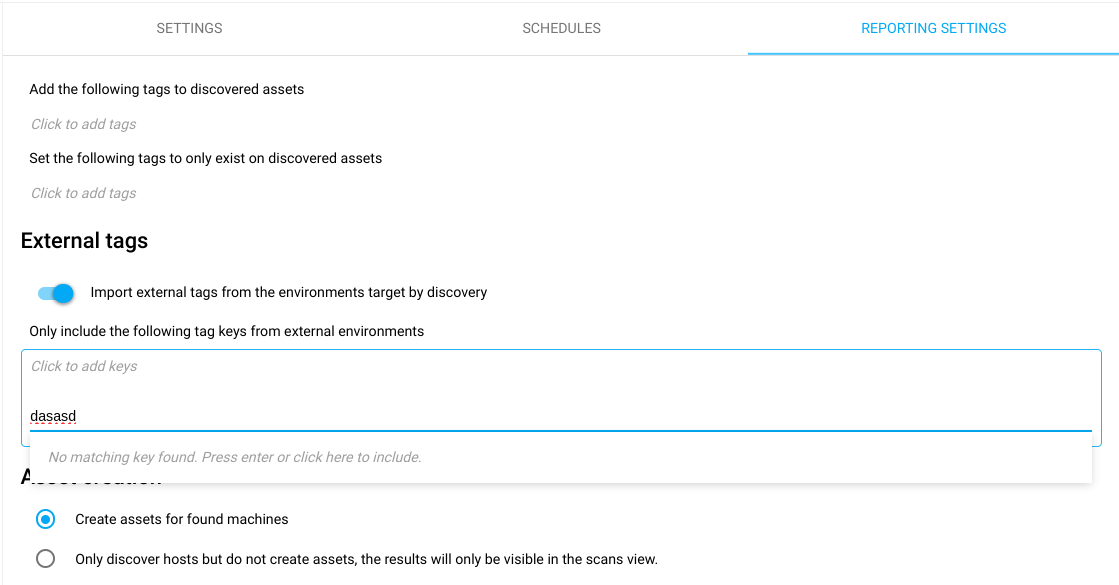Viewport: 1119px width, 585px height.
Task: Select "Create assets for found machines" option
Action: [x=45, y=519]
